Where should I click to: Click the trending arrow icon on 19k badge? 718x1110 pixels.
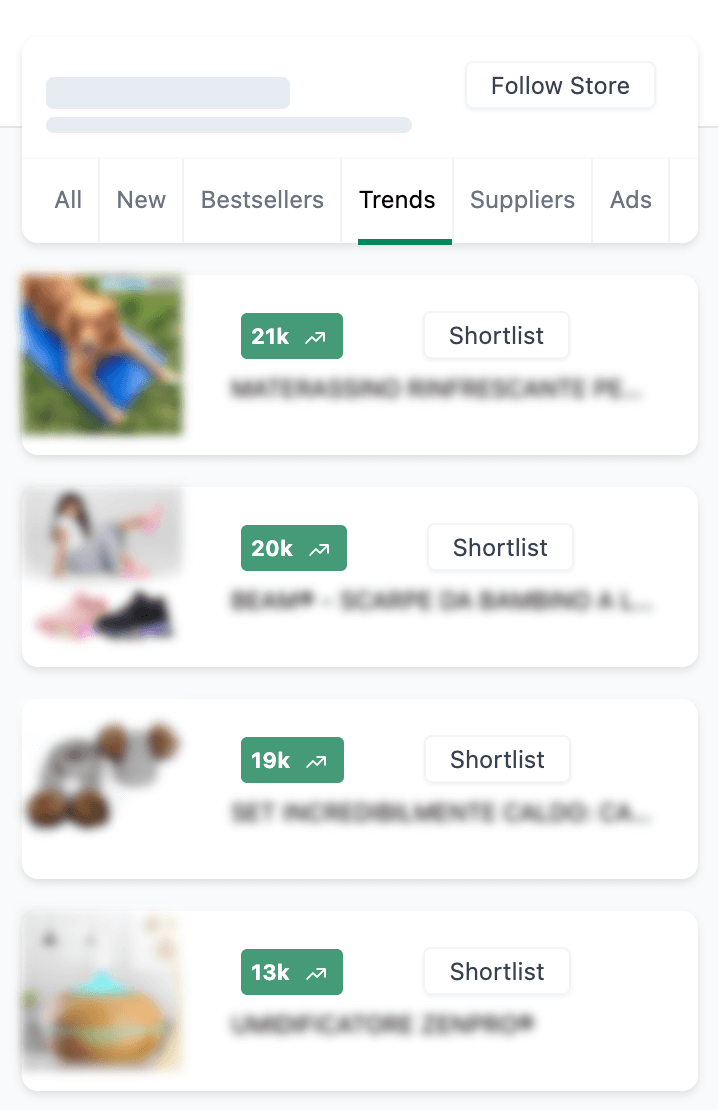point(317,761)
